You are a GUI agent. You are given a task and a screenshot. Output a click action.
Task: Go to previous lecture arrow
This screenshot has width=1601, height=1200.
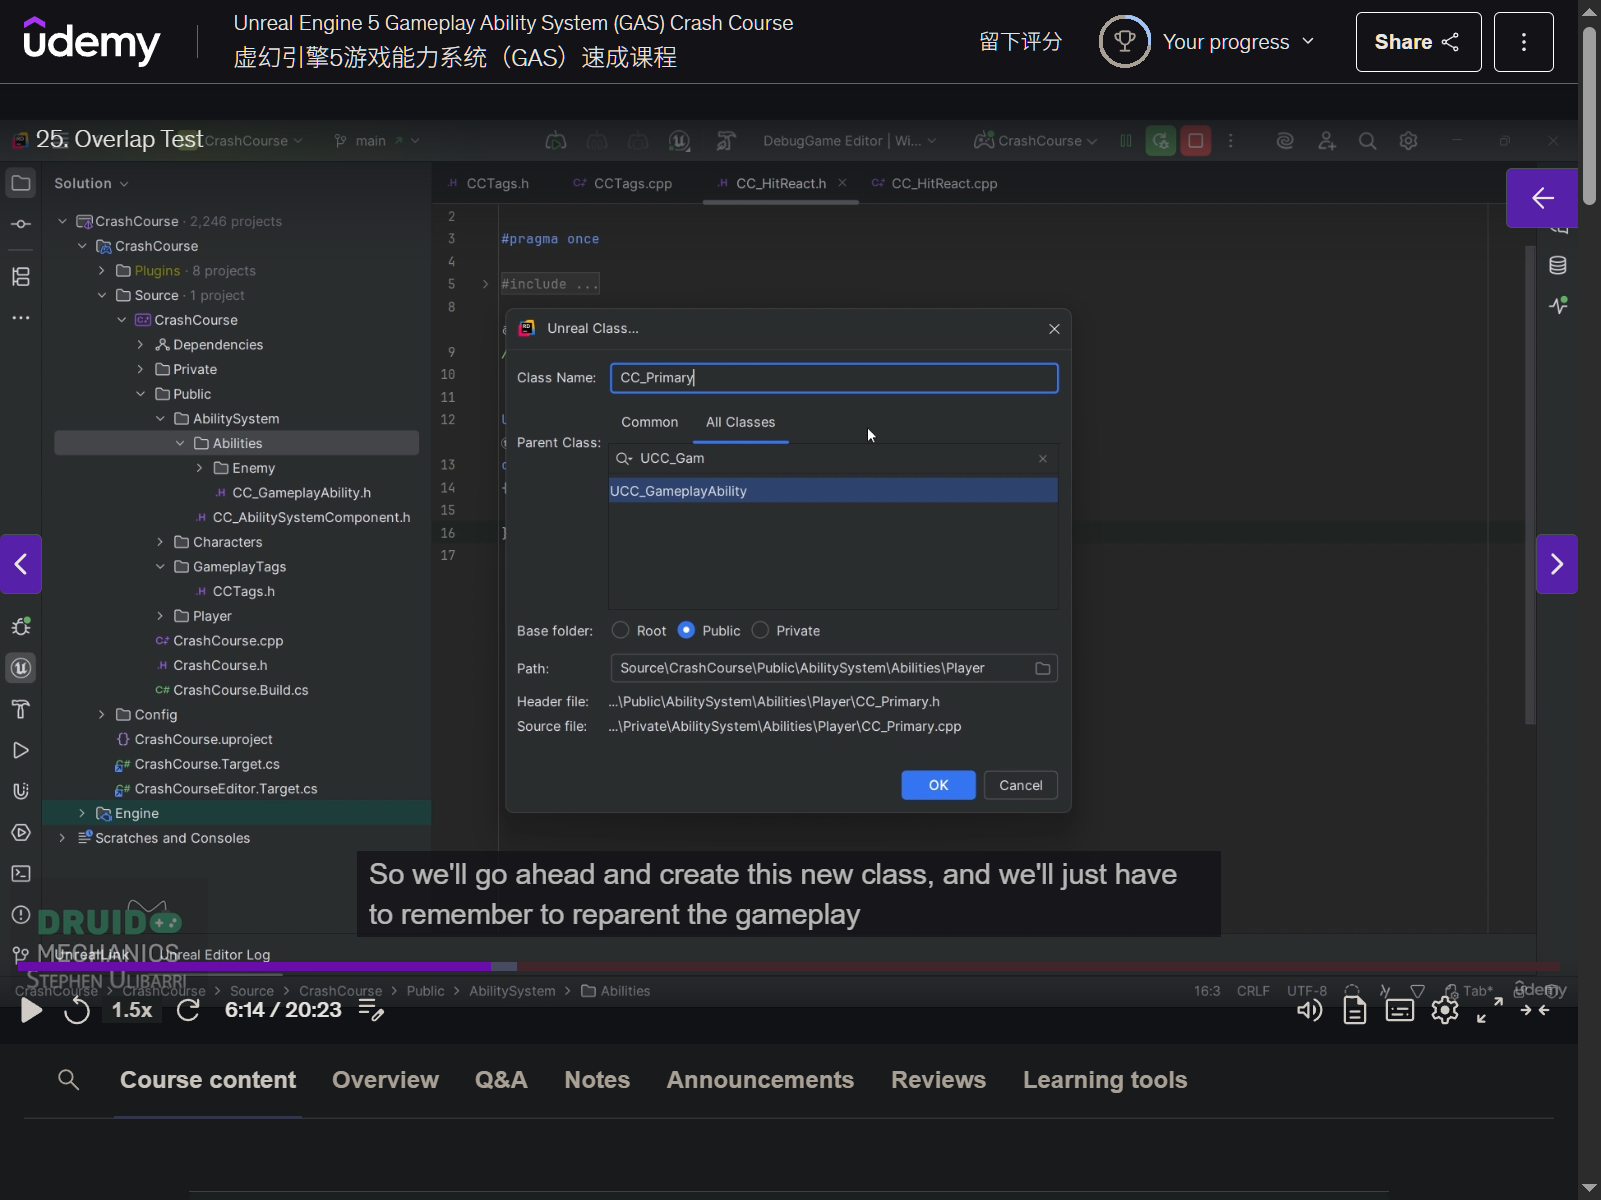pyautogui.click(x=21, y=564)
